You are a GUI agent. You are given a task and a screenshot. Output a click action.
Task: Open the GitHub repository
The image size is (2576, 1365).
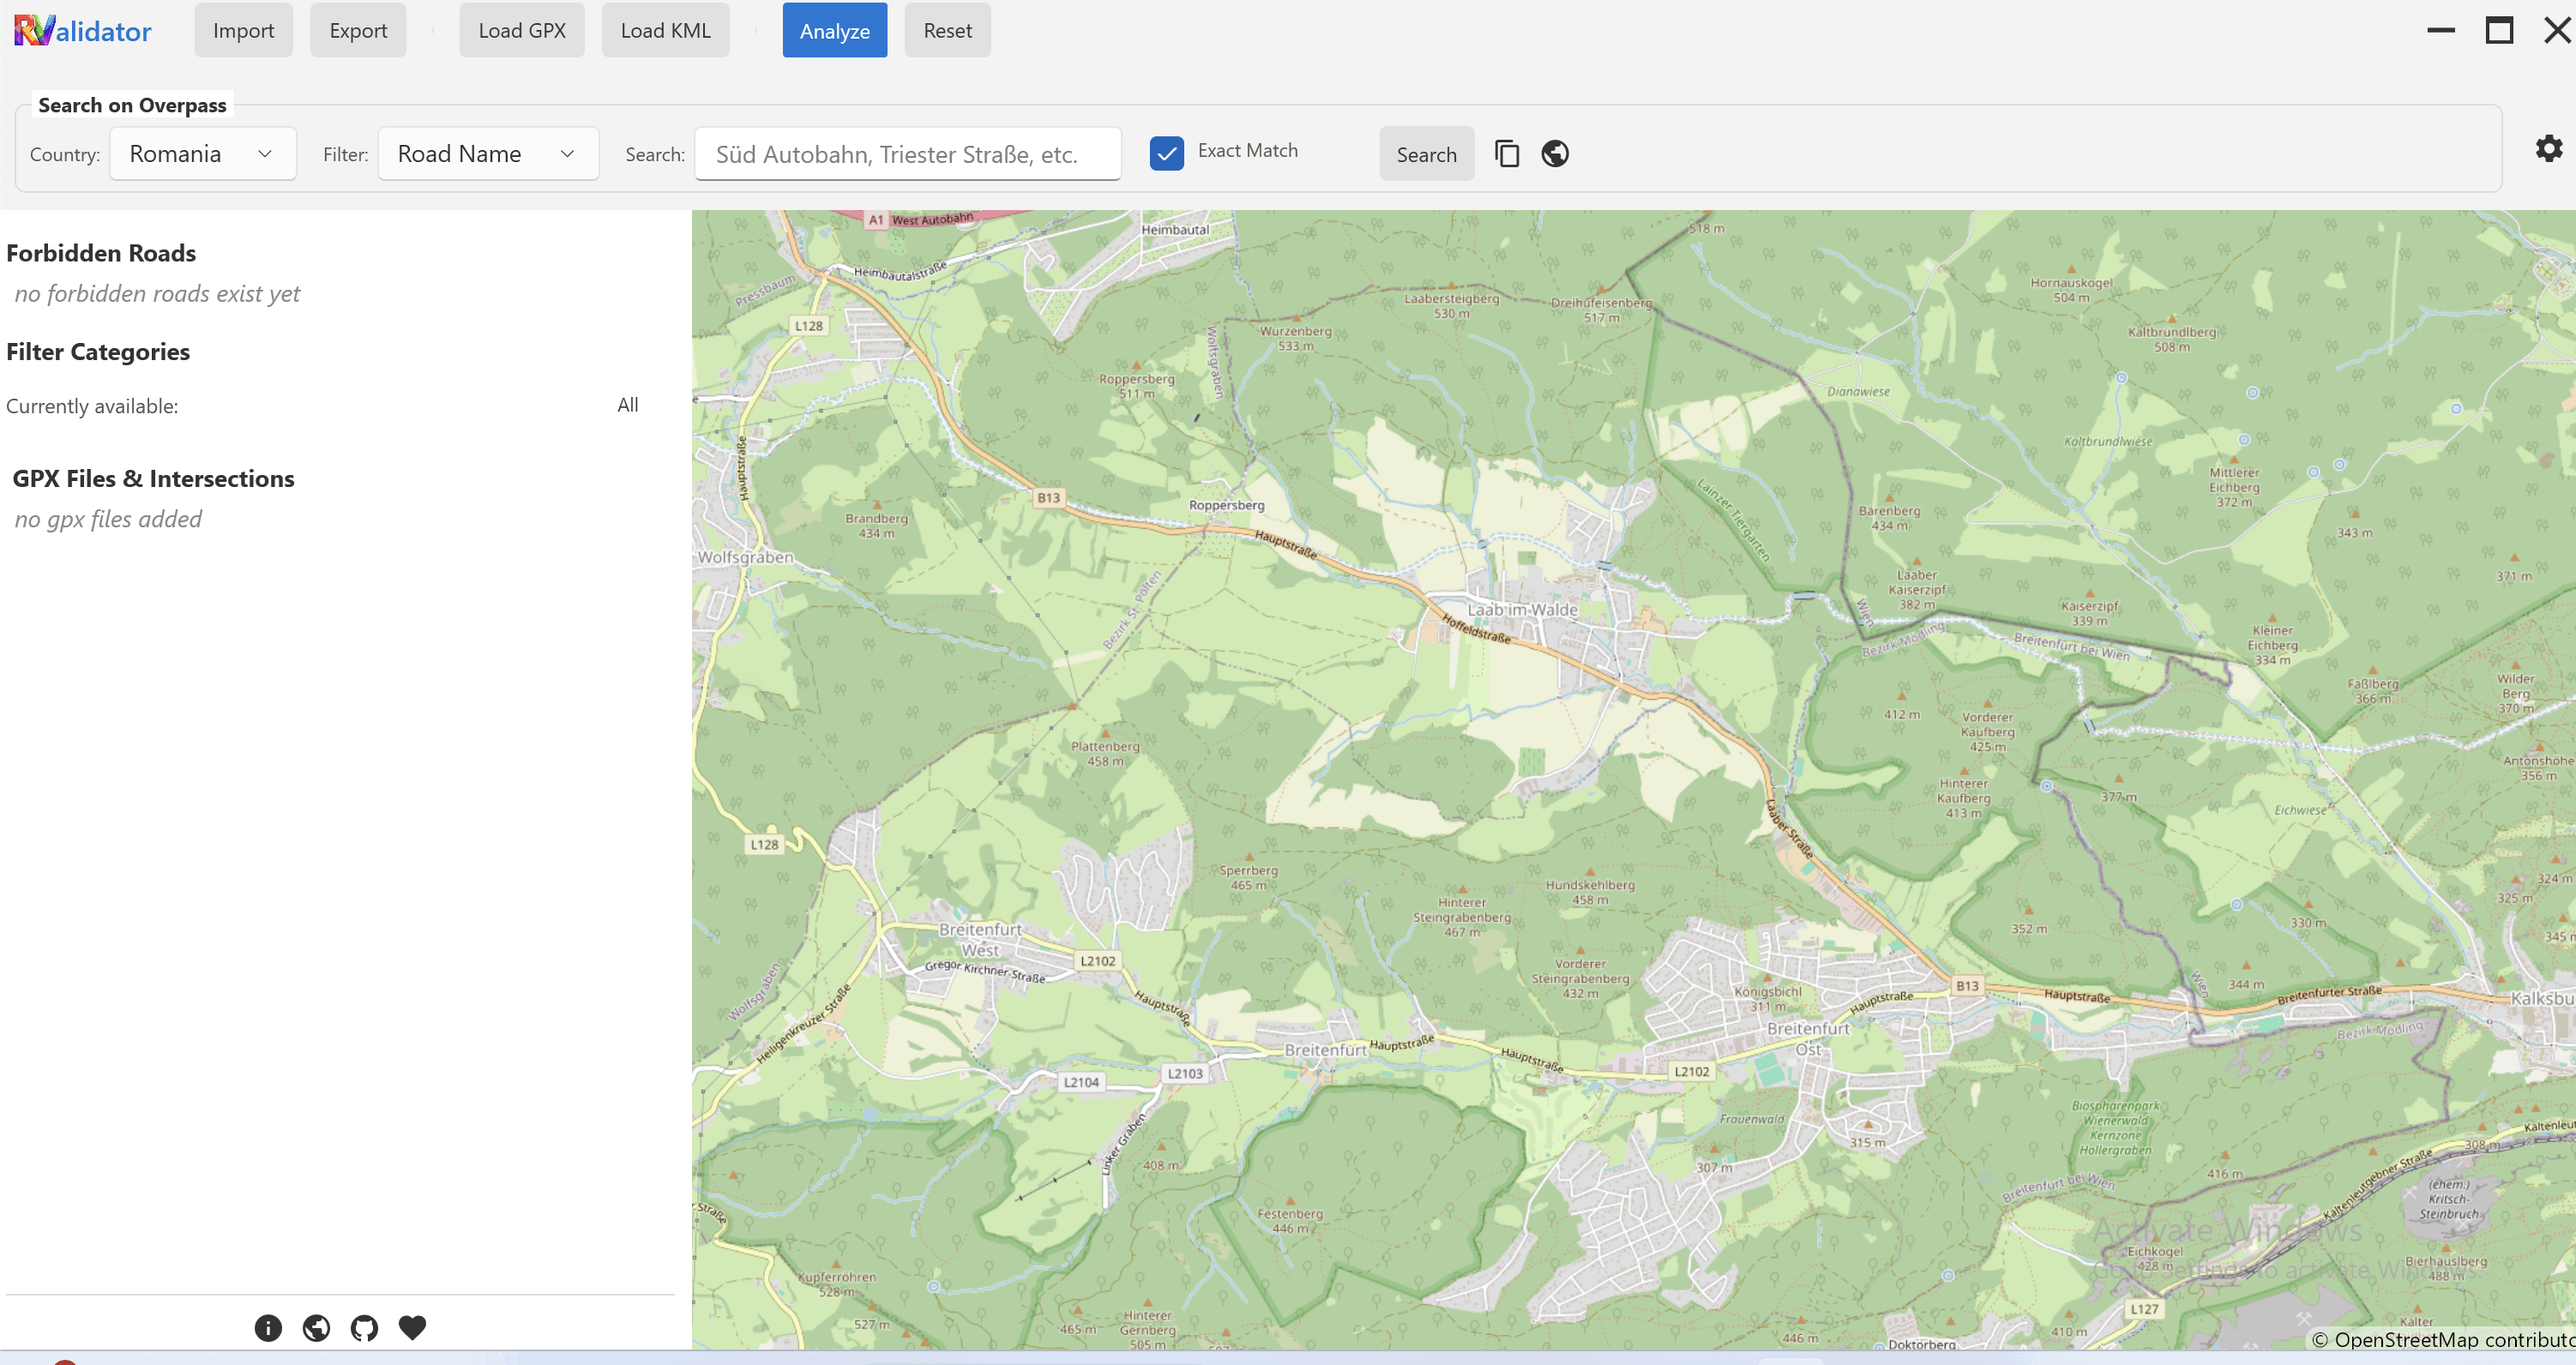[364, 1328]
